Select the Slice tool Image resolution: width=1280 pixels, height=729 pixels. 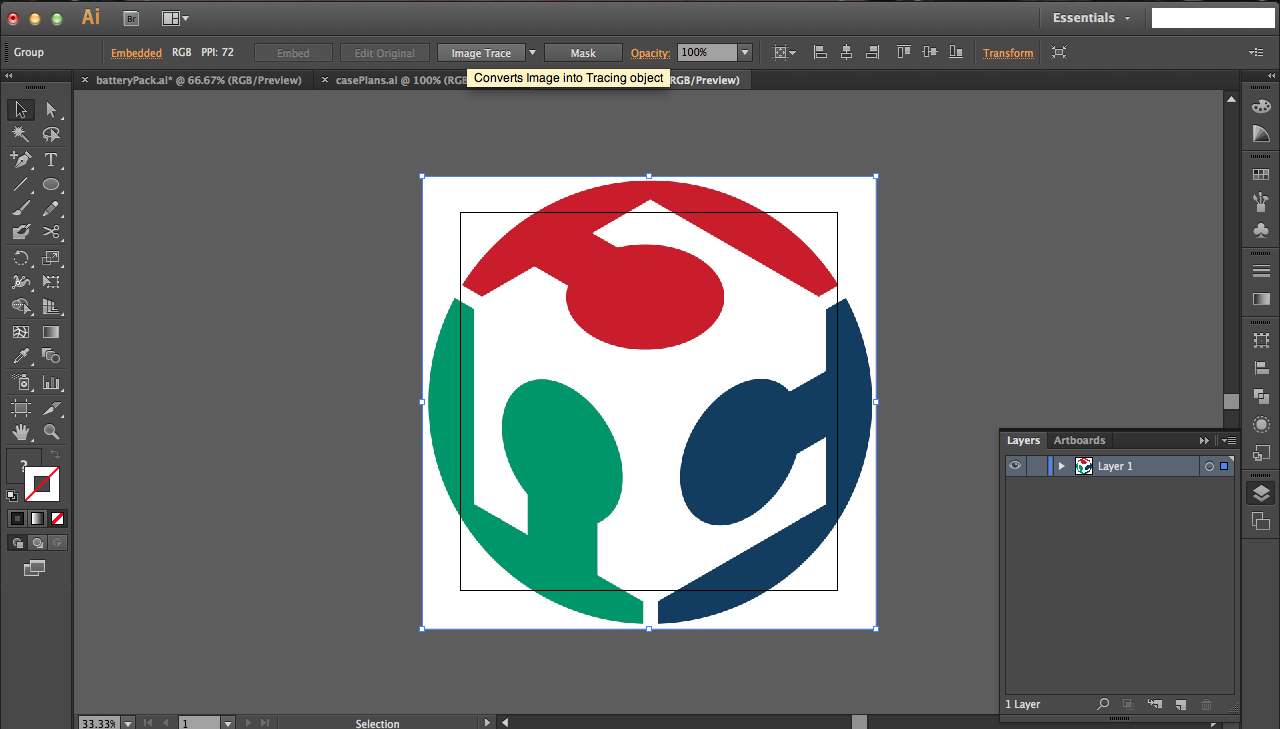[x=51, y=408]
